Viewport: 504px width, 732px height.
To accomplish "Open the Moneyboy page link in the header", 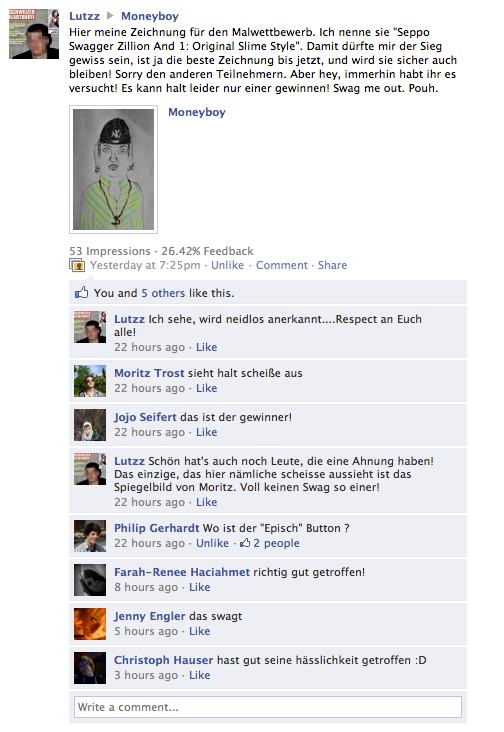I will tap(150, 16).
